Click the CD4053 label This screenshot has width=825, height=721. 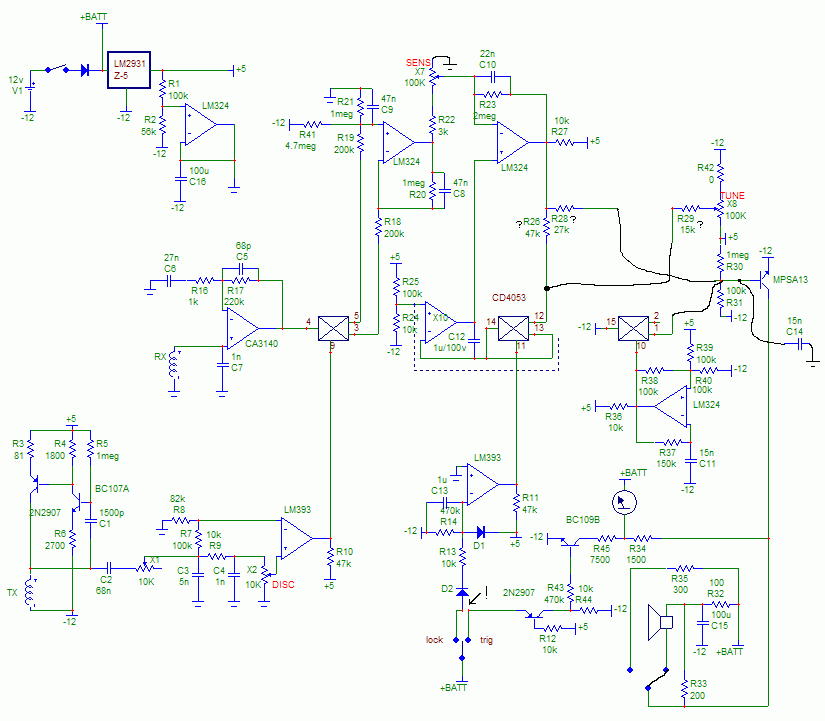point(509,298)
